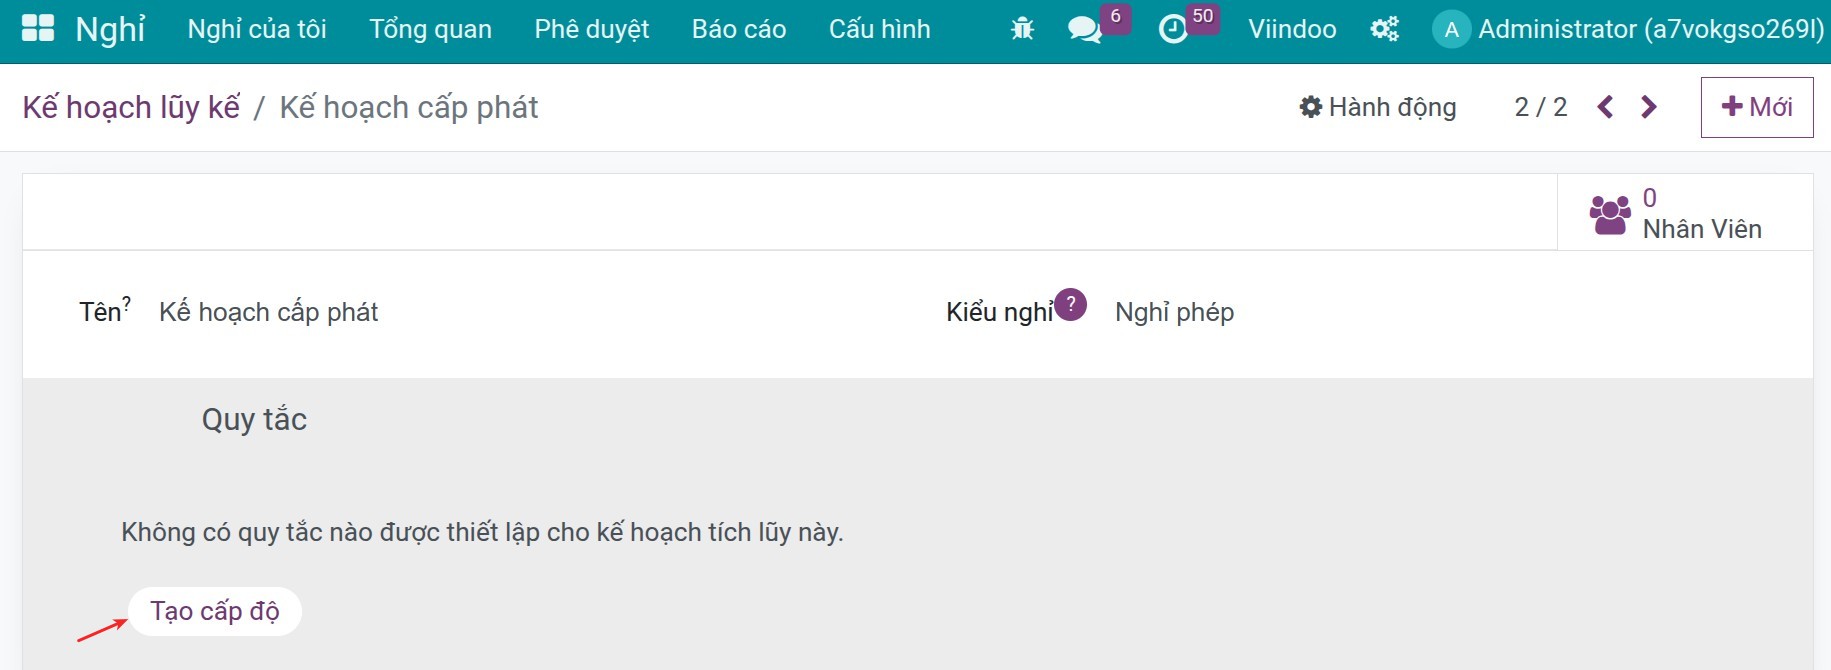Viewport: 1831px width, 670px height.
Task: Edit the Tên field value Kế hoạch cấp phát
Action: point(268,312)
